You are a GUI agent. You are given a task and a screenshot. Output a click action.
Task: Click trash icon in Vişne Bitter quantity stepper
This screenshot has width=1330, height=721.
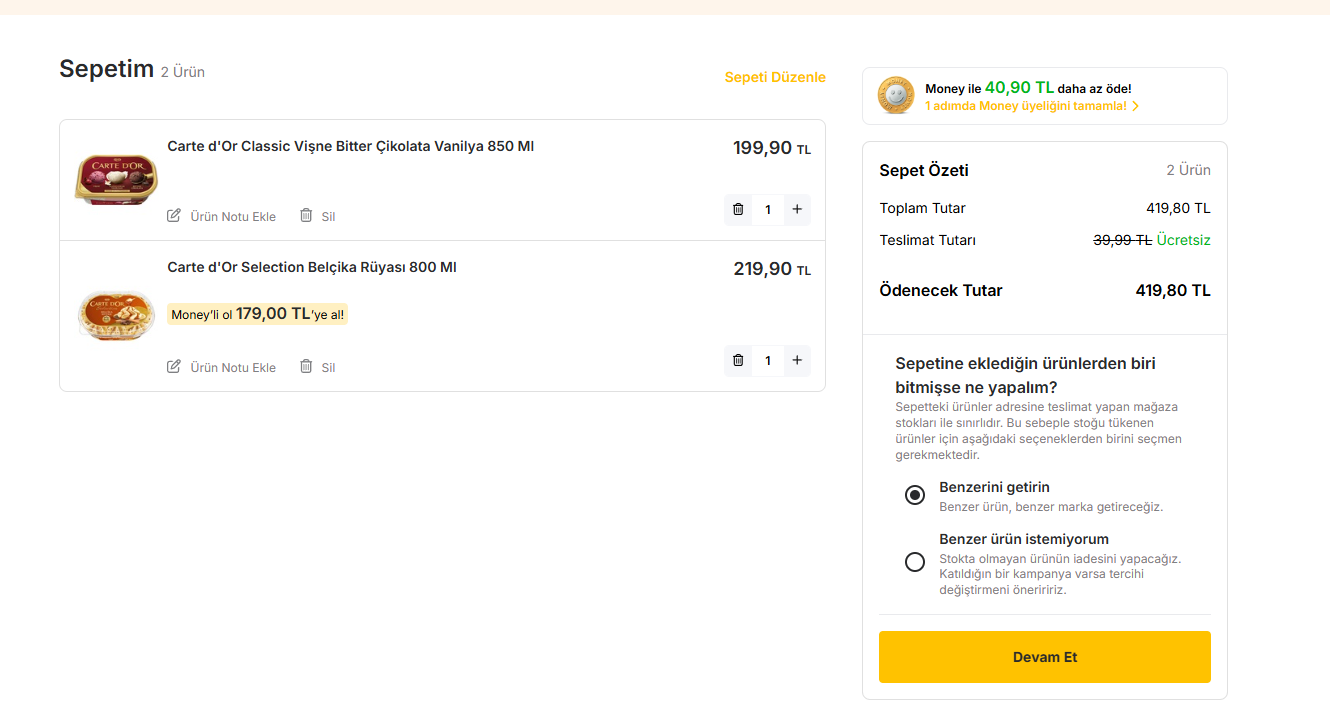[x=738, y=210]
